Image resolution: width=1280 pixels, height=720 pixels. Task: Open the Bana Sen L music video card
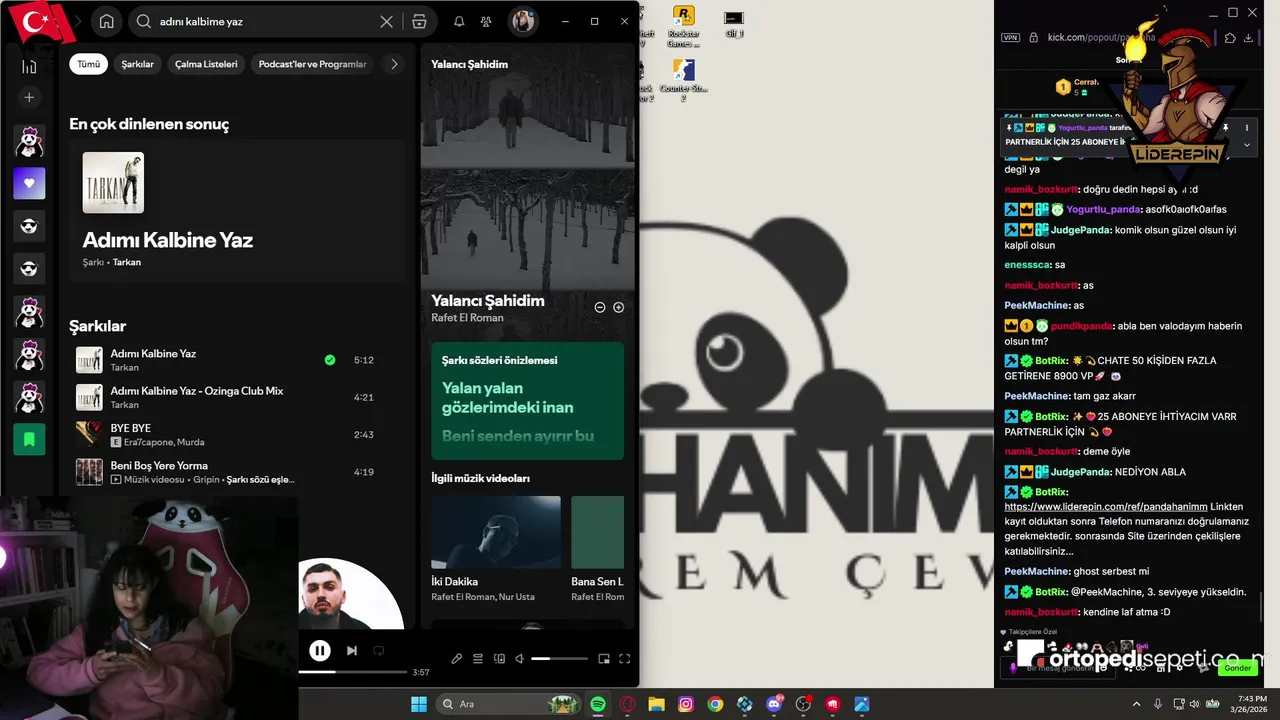point(597,550)
